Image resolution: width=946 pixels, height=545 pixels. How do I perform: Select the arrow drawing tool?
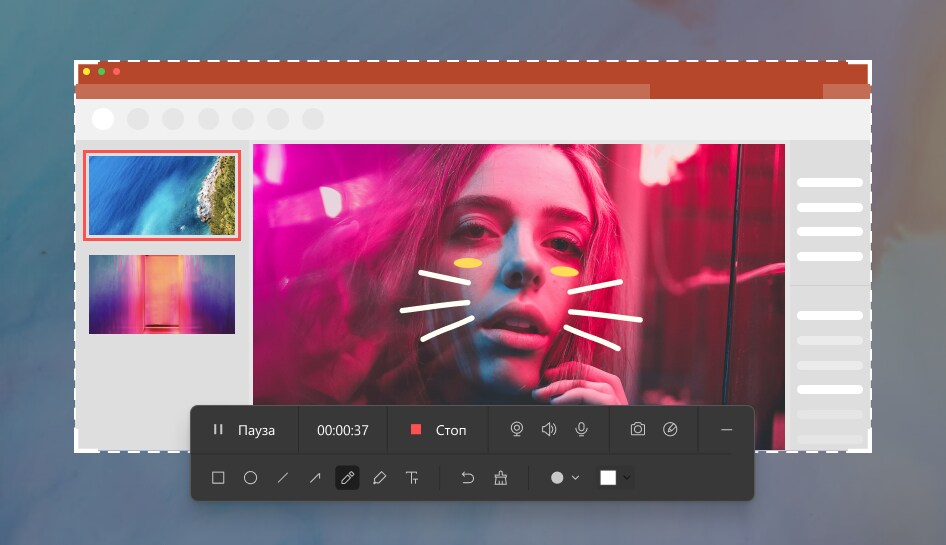(315, 478)
